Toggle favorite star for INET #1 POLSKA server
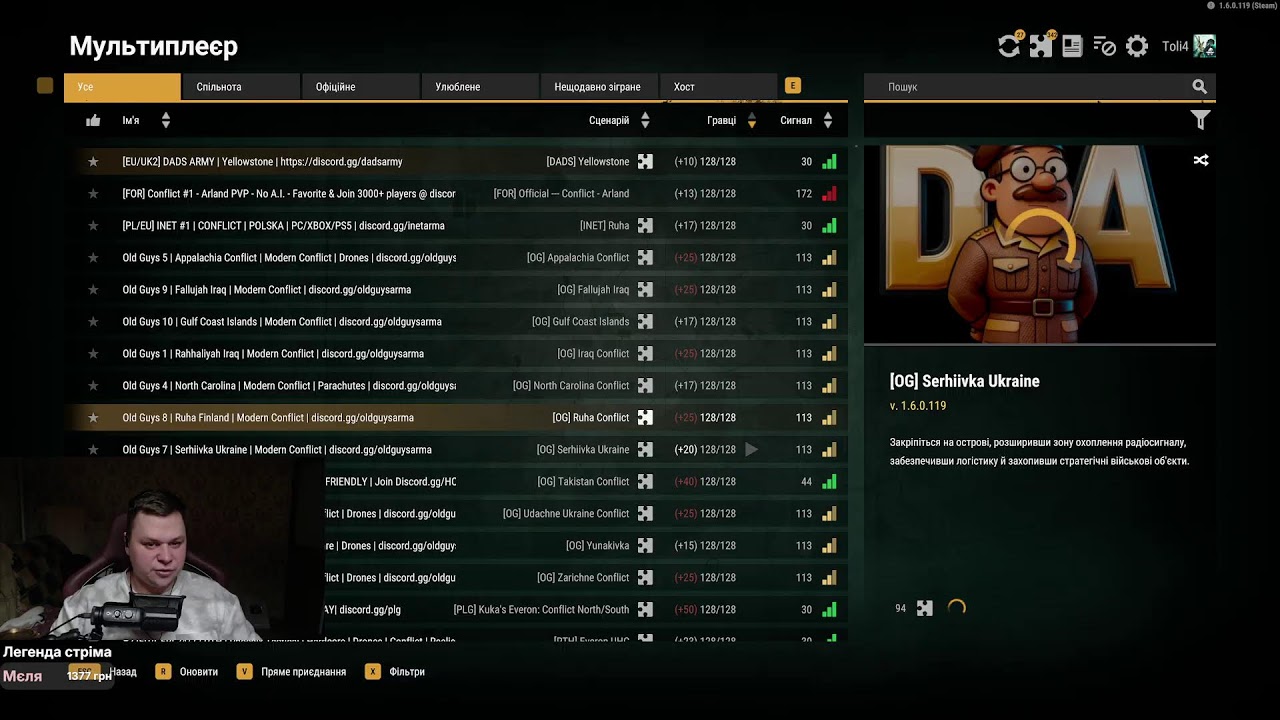This screenshot has width=1280, height=720. [x=93, y=226]
